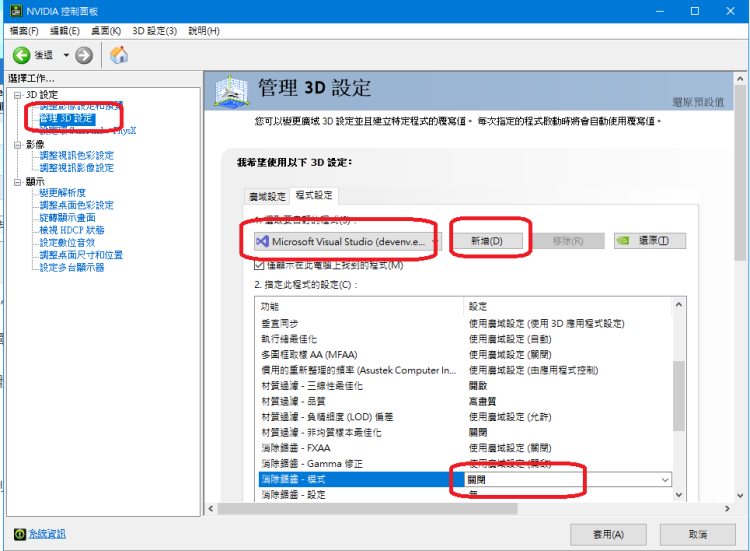
Task: Open the 檔案(F) menu
Action: tap(24, 31)
